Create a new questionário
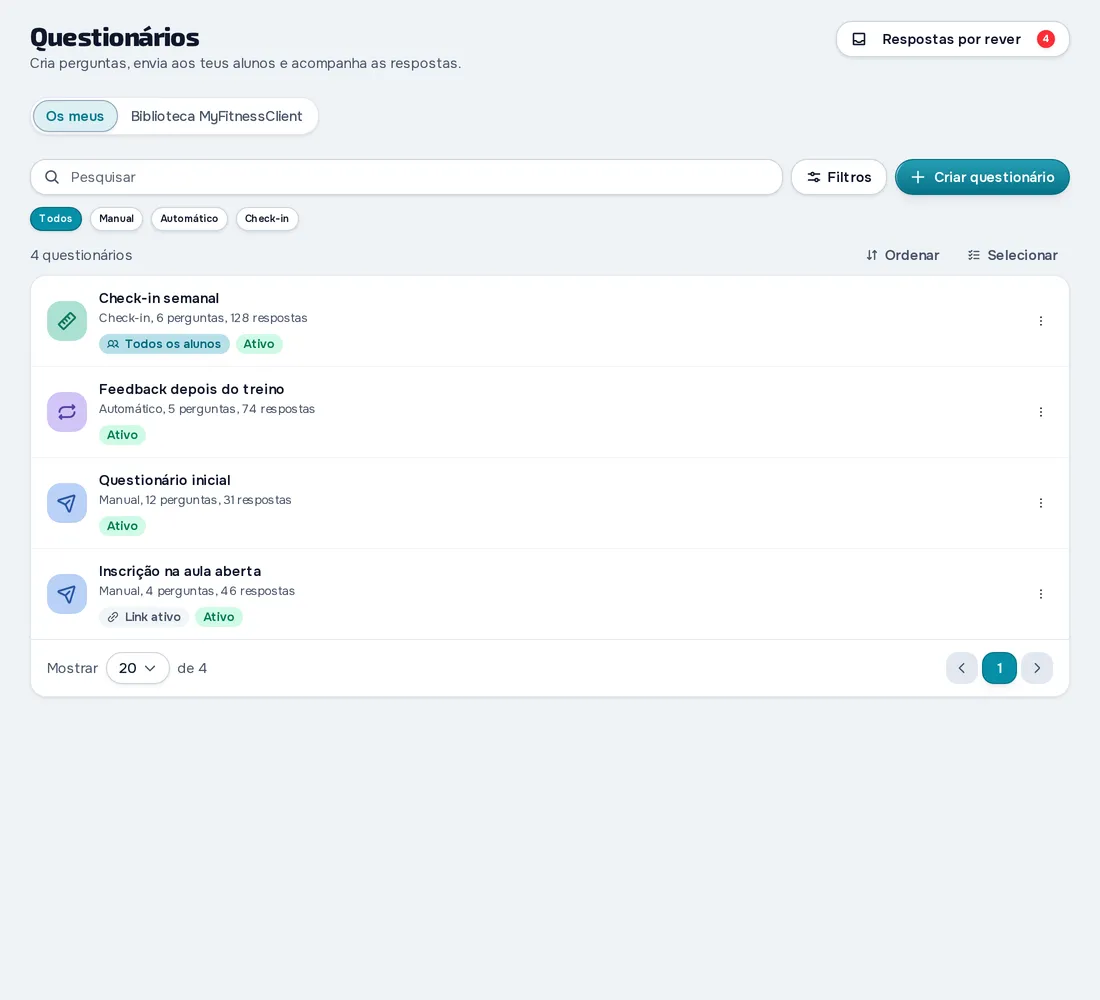 click(981, 177)
